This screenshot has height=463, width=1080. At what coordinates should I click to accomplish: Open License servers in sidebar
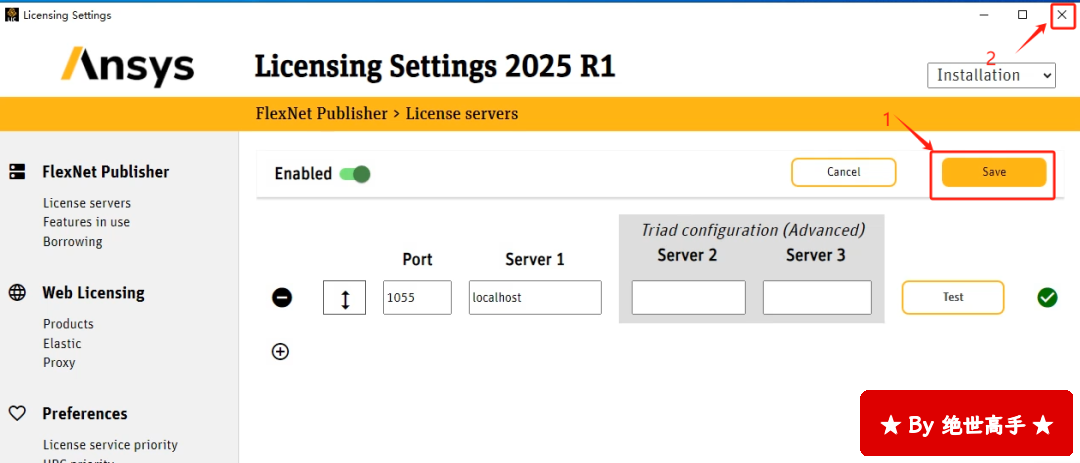click(x=87, y=203)
